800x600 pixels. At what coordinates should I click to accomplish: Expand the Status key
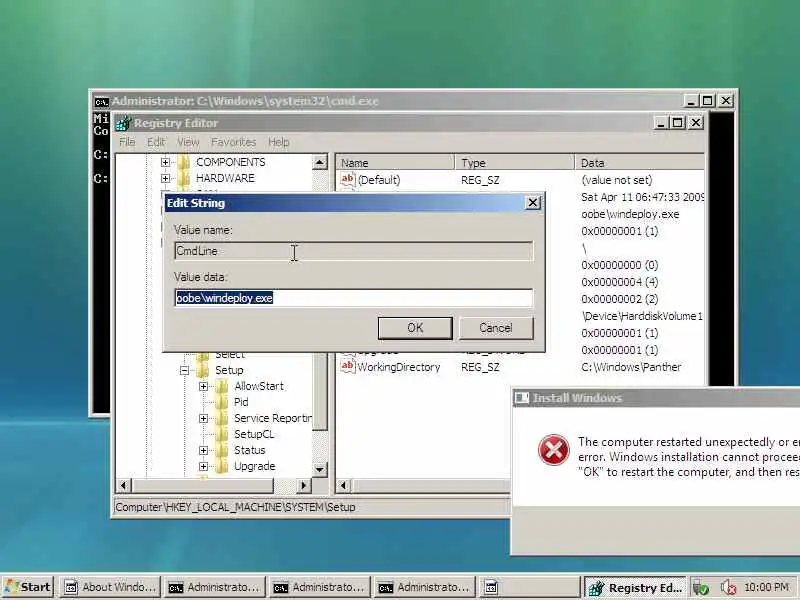203,451
